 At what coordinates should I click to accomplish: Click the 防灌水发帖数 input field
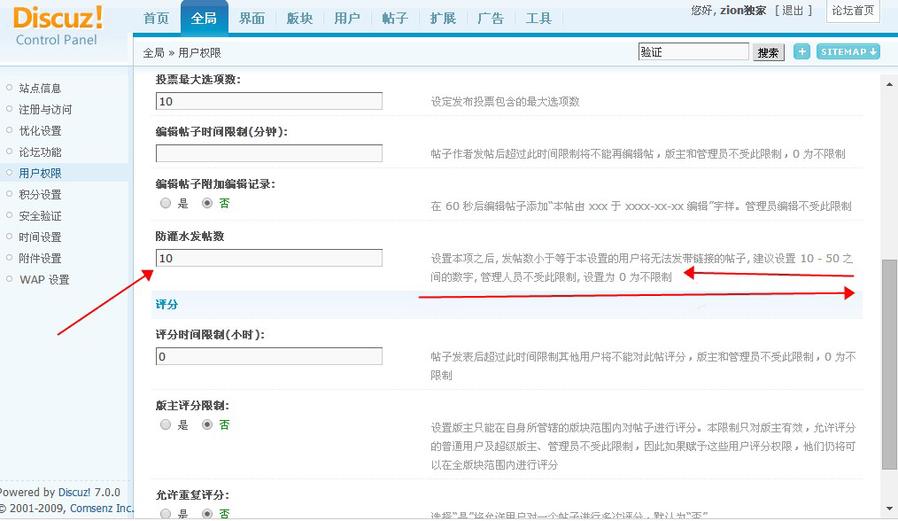click(x=269, y=258)
